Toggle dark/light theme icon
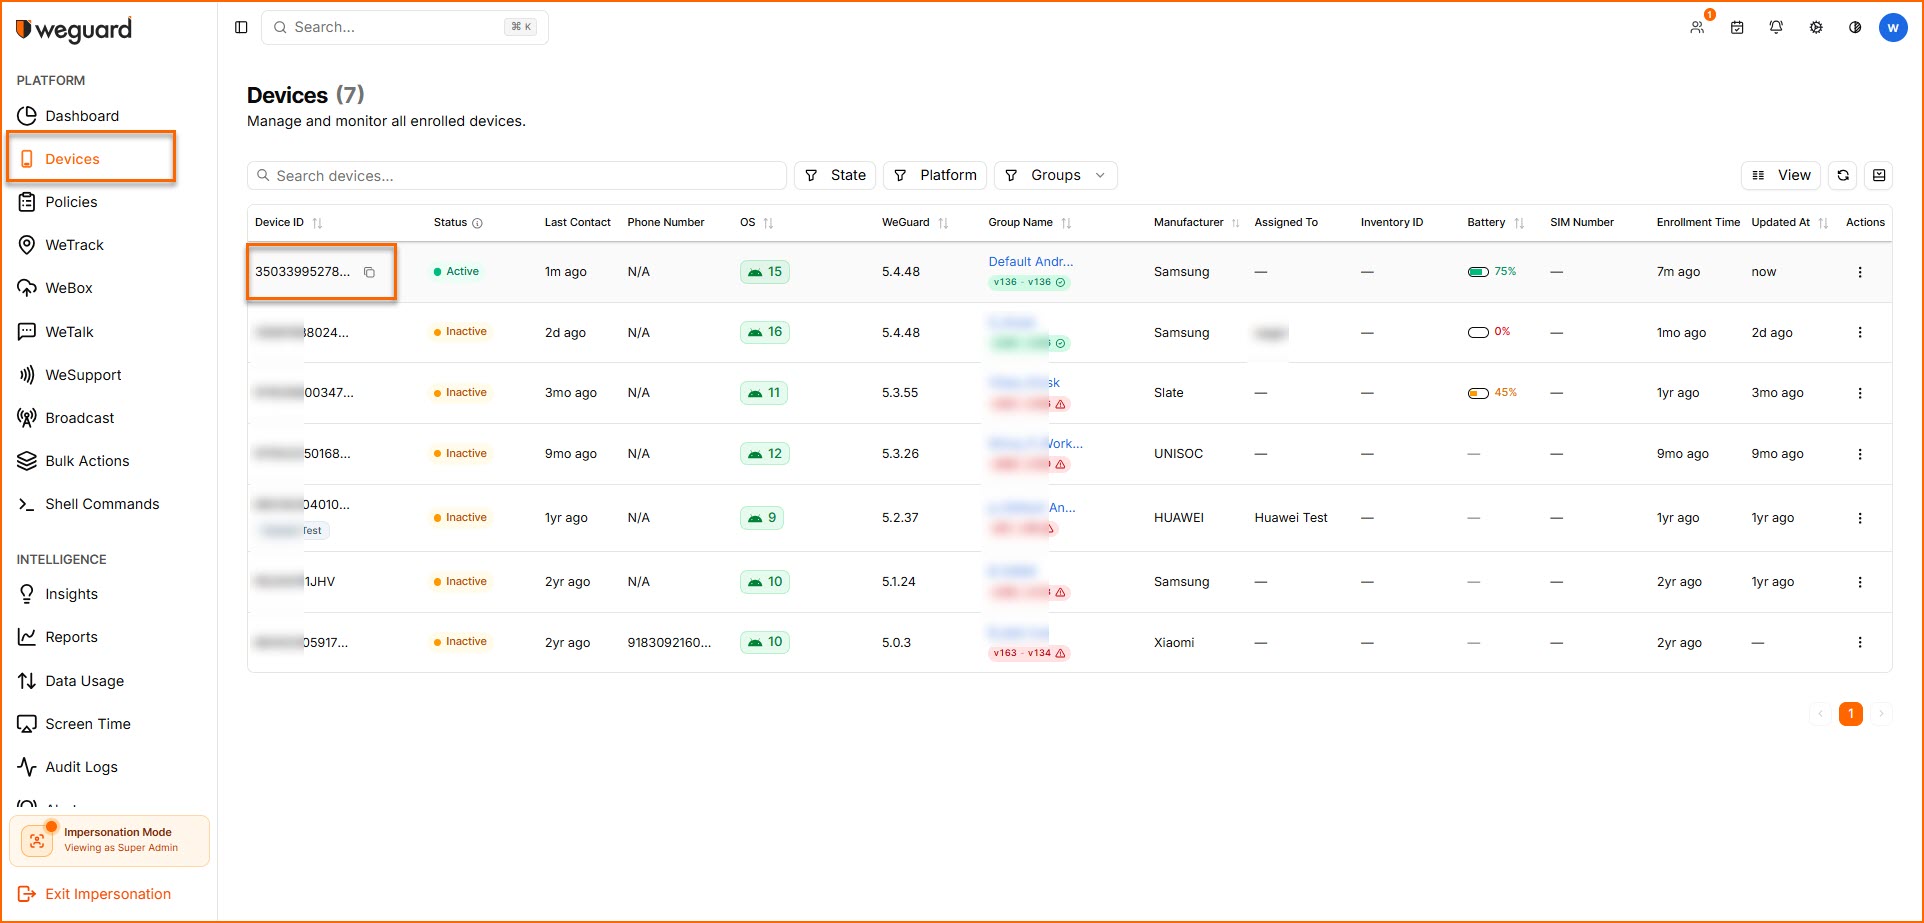This screenshot has height=923, width=1924. tap(1855, 27)
